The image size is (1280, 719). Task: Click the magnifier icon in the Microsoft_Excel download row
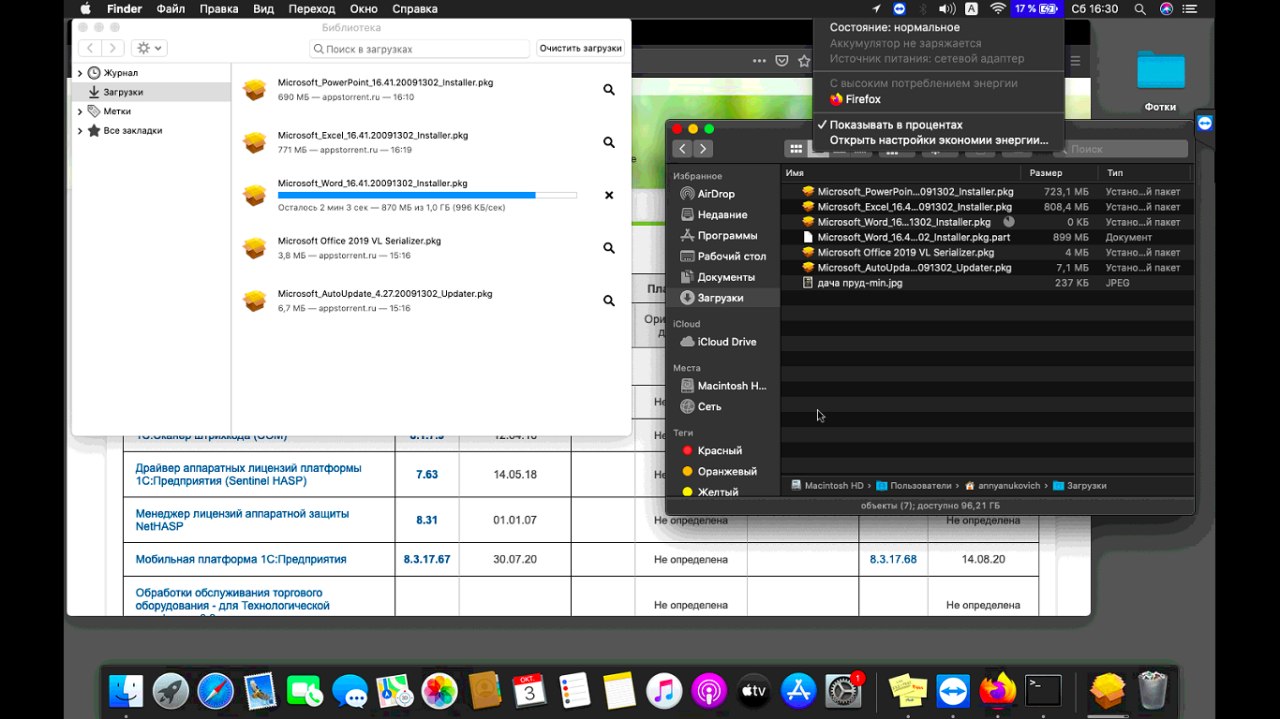[x=609, y=143]
